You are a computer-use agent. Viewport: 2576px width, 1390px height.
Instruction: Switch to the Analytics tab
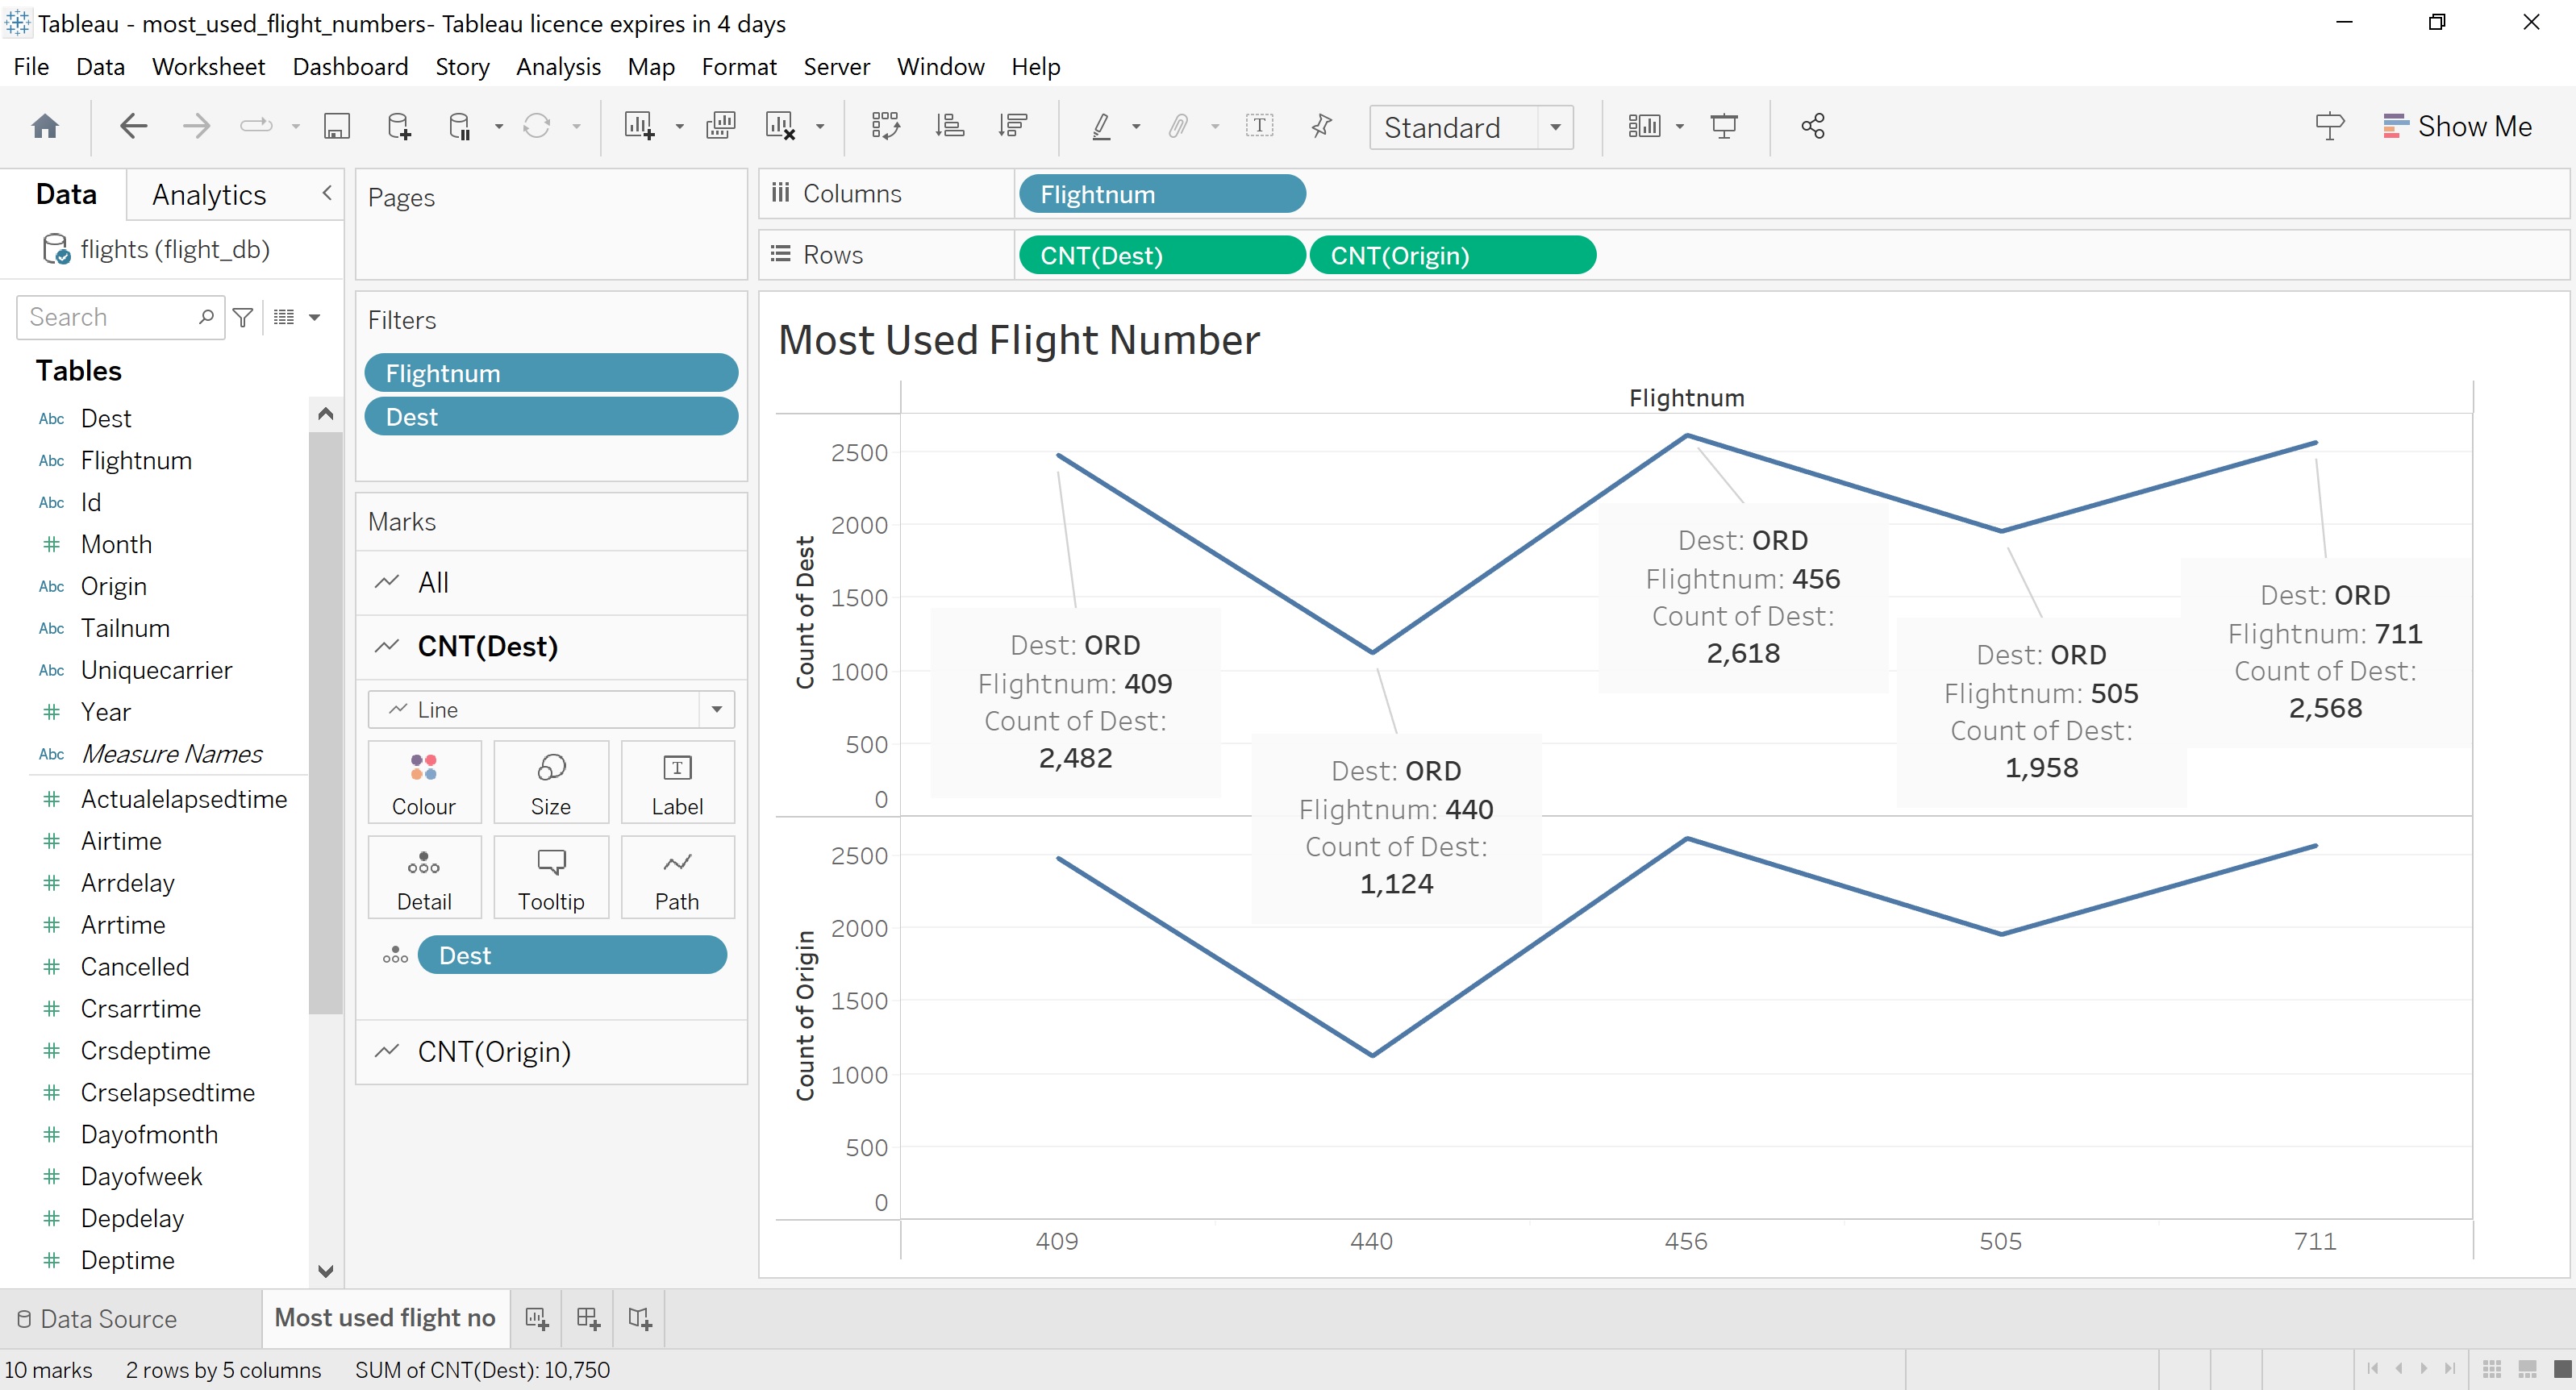tap(208, 193)
